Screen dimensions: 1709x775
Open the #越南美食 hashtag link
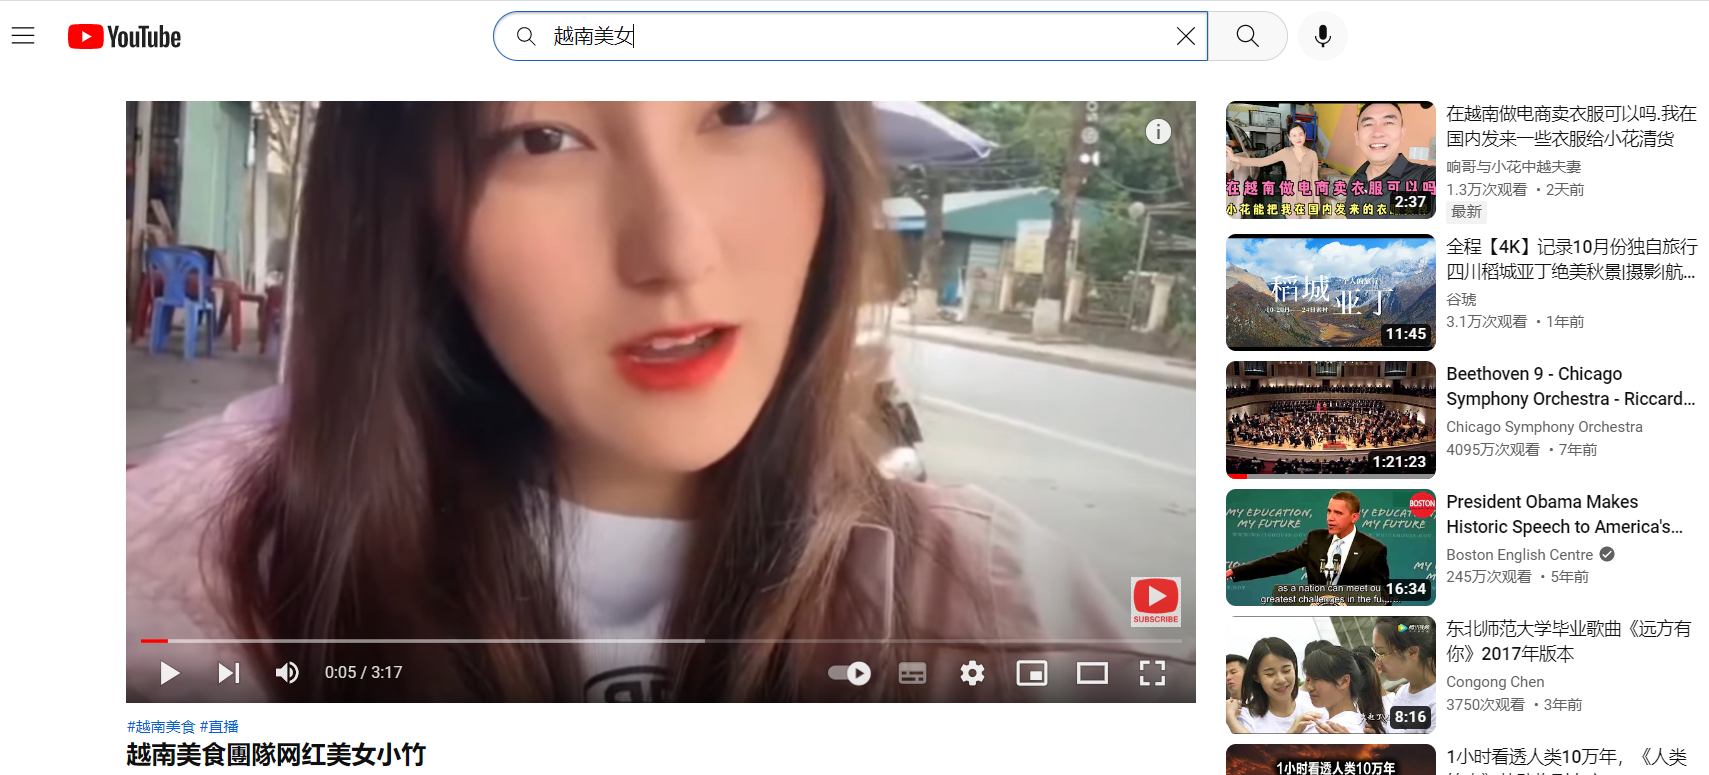(x=161, y=726)
